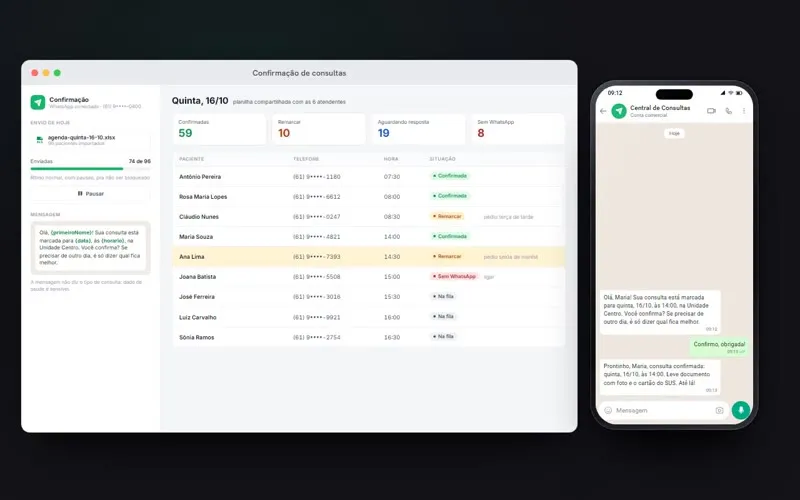Viewport: 800px width, 500px height.
Task: Click the sent messages progress bar
Action: click(90, 168)
